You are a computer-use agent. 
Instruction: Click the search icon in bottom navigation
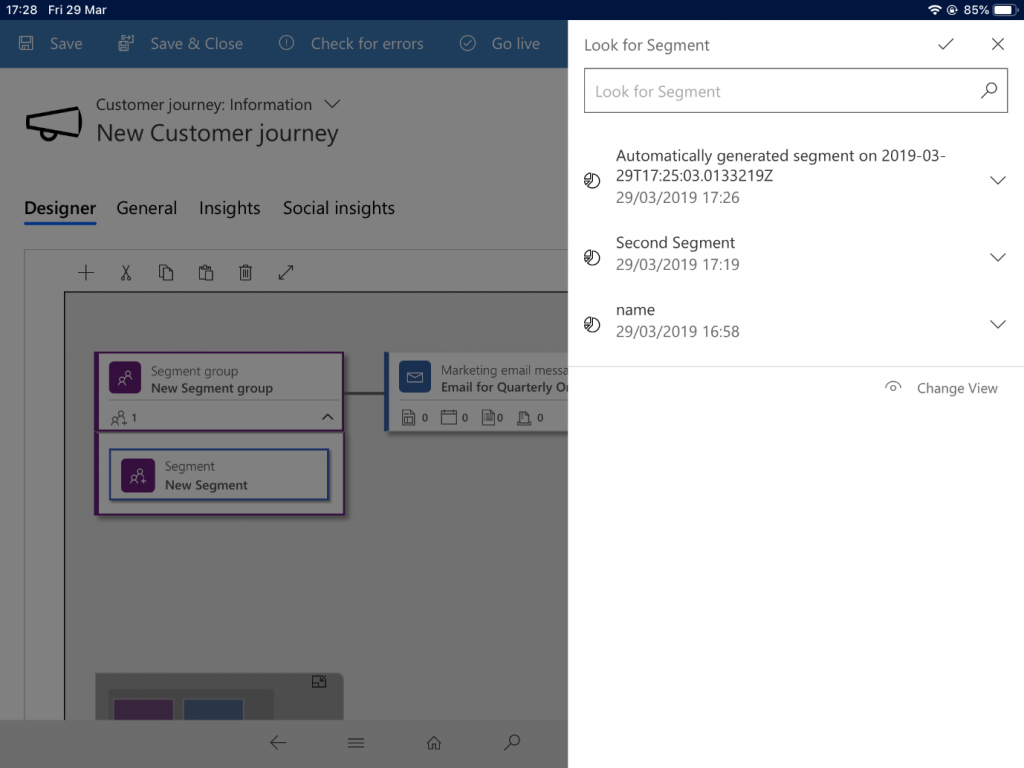pos(512,743)
